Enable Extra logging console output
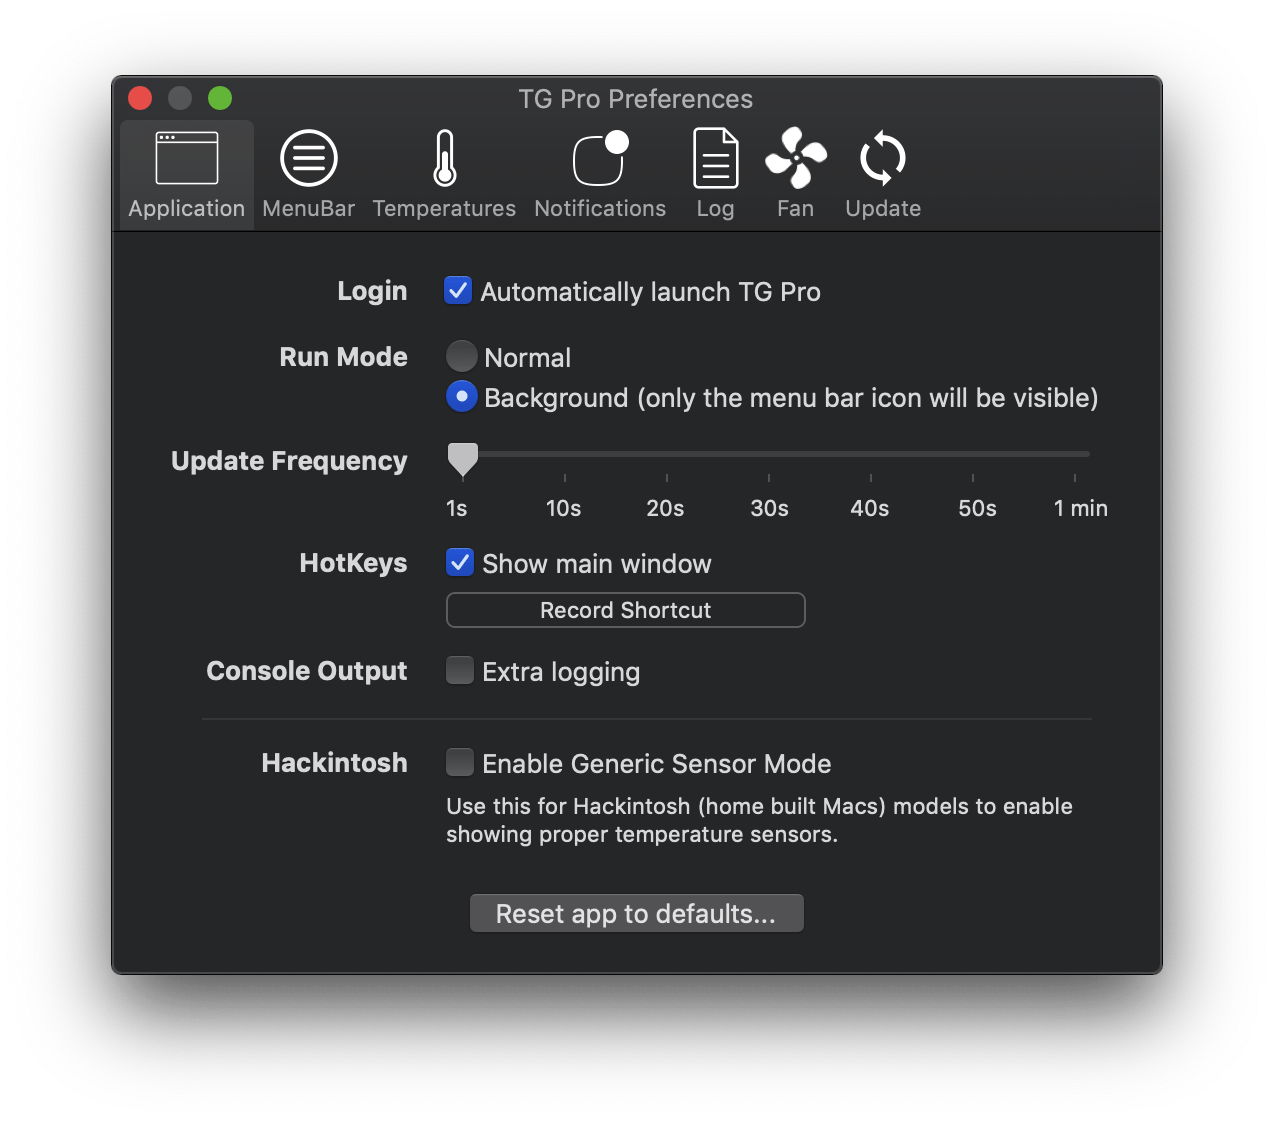 pos(459,670)
